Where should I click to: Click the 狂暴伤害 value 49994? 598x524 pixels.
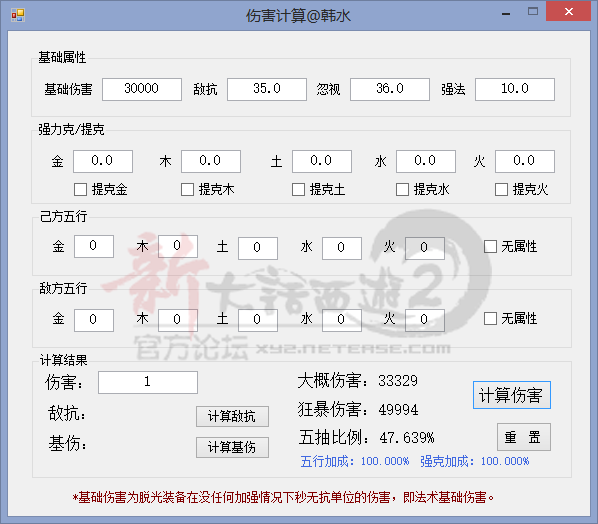point(398,410)
